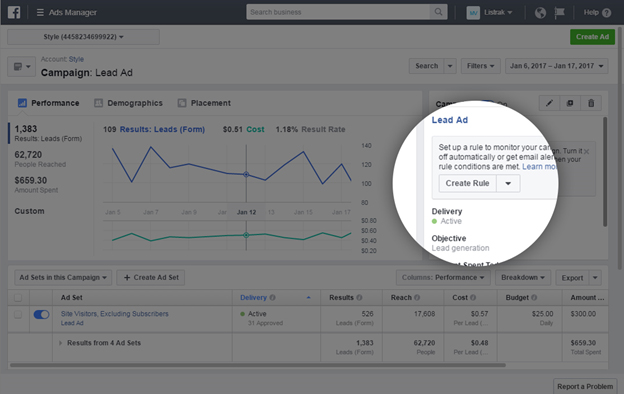Image resolution: width=624 pixels, height=394 pixels.
Task: Click the Jan 12 marker on cost chart
Action: [x=246, y=235]
